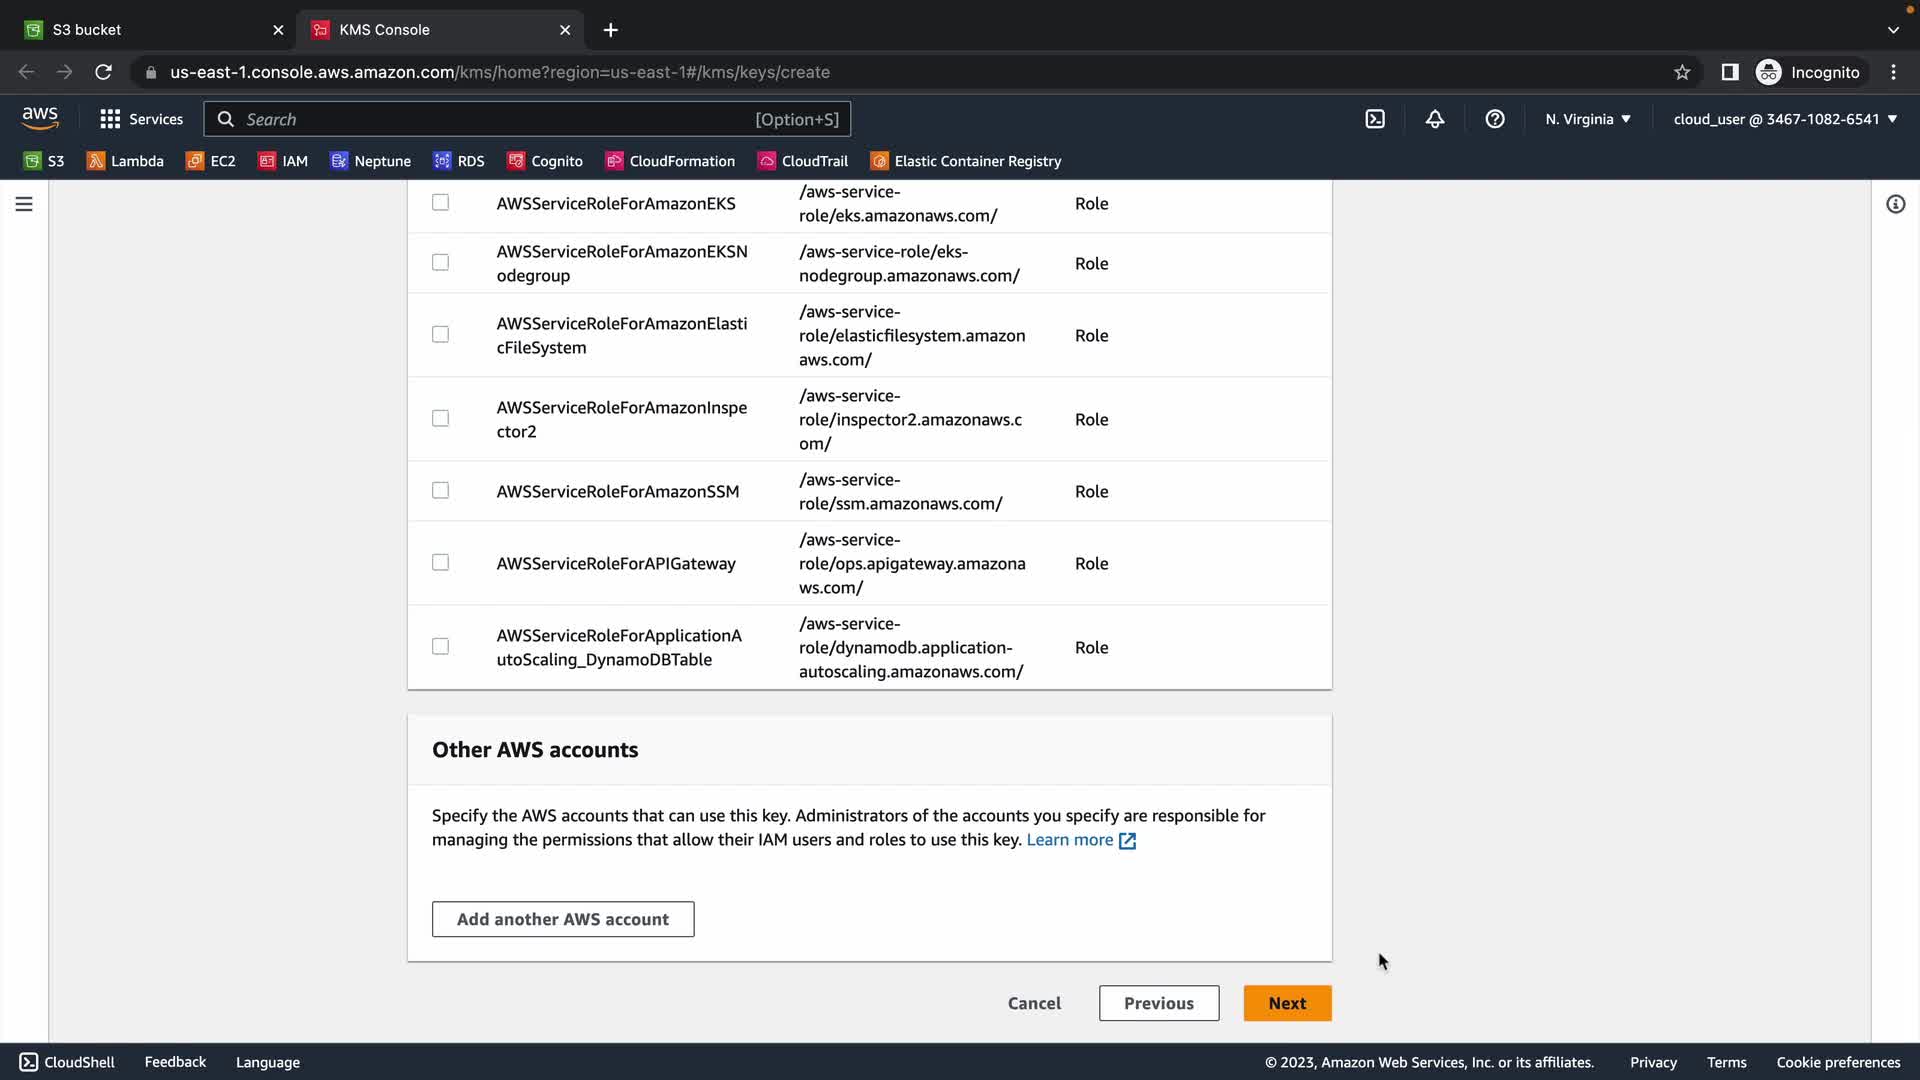This screenshot has width=1920, height=1080.
Task: Open the cloud_user account dropdown
Action: [1785, 119]
